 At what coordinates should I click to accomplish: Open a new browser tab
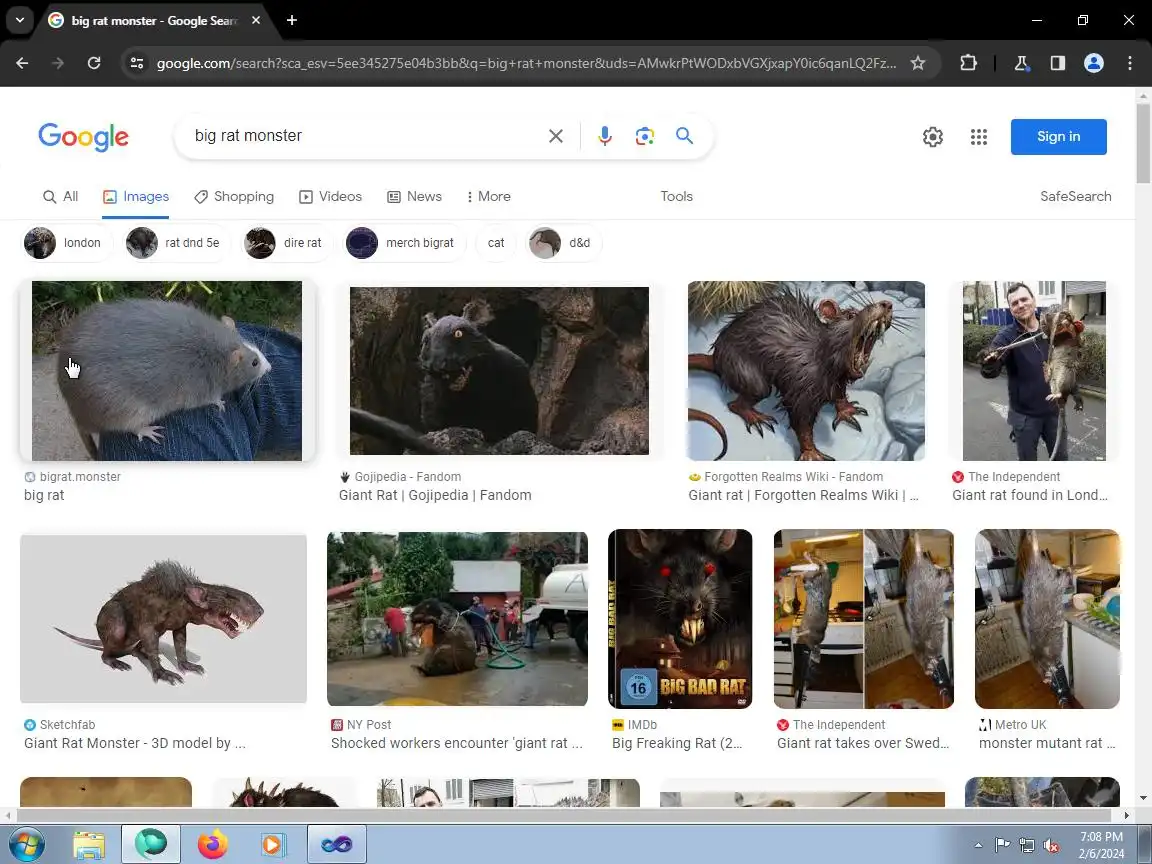pyautogui.click(x=292, y=20)
